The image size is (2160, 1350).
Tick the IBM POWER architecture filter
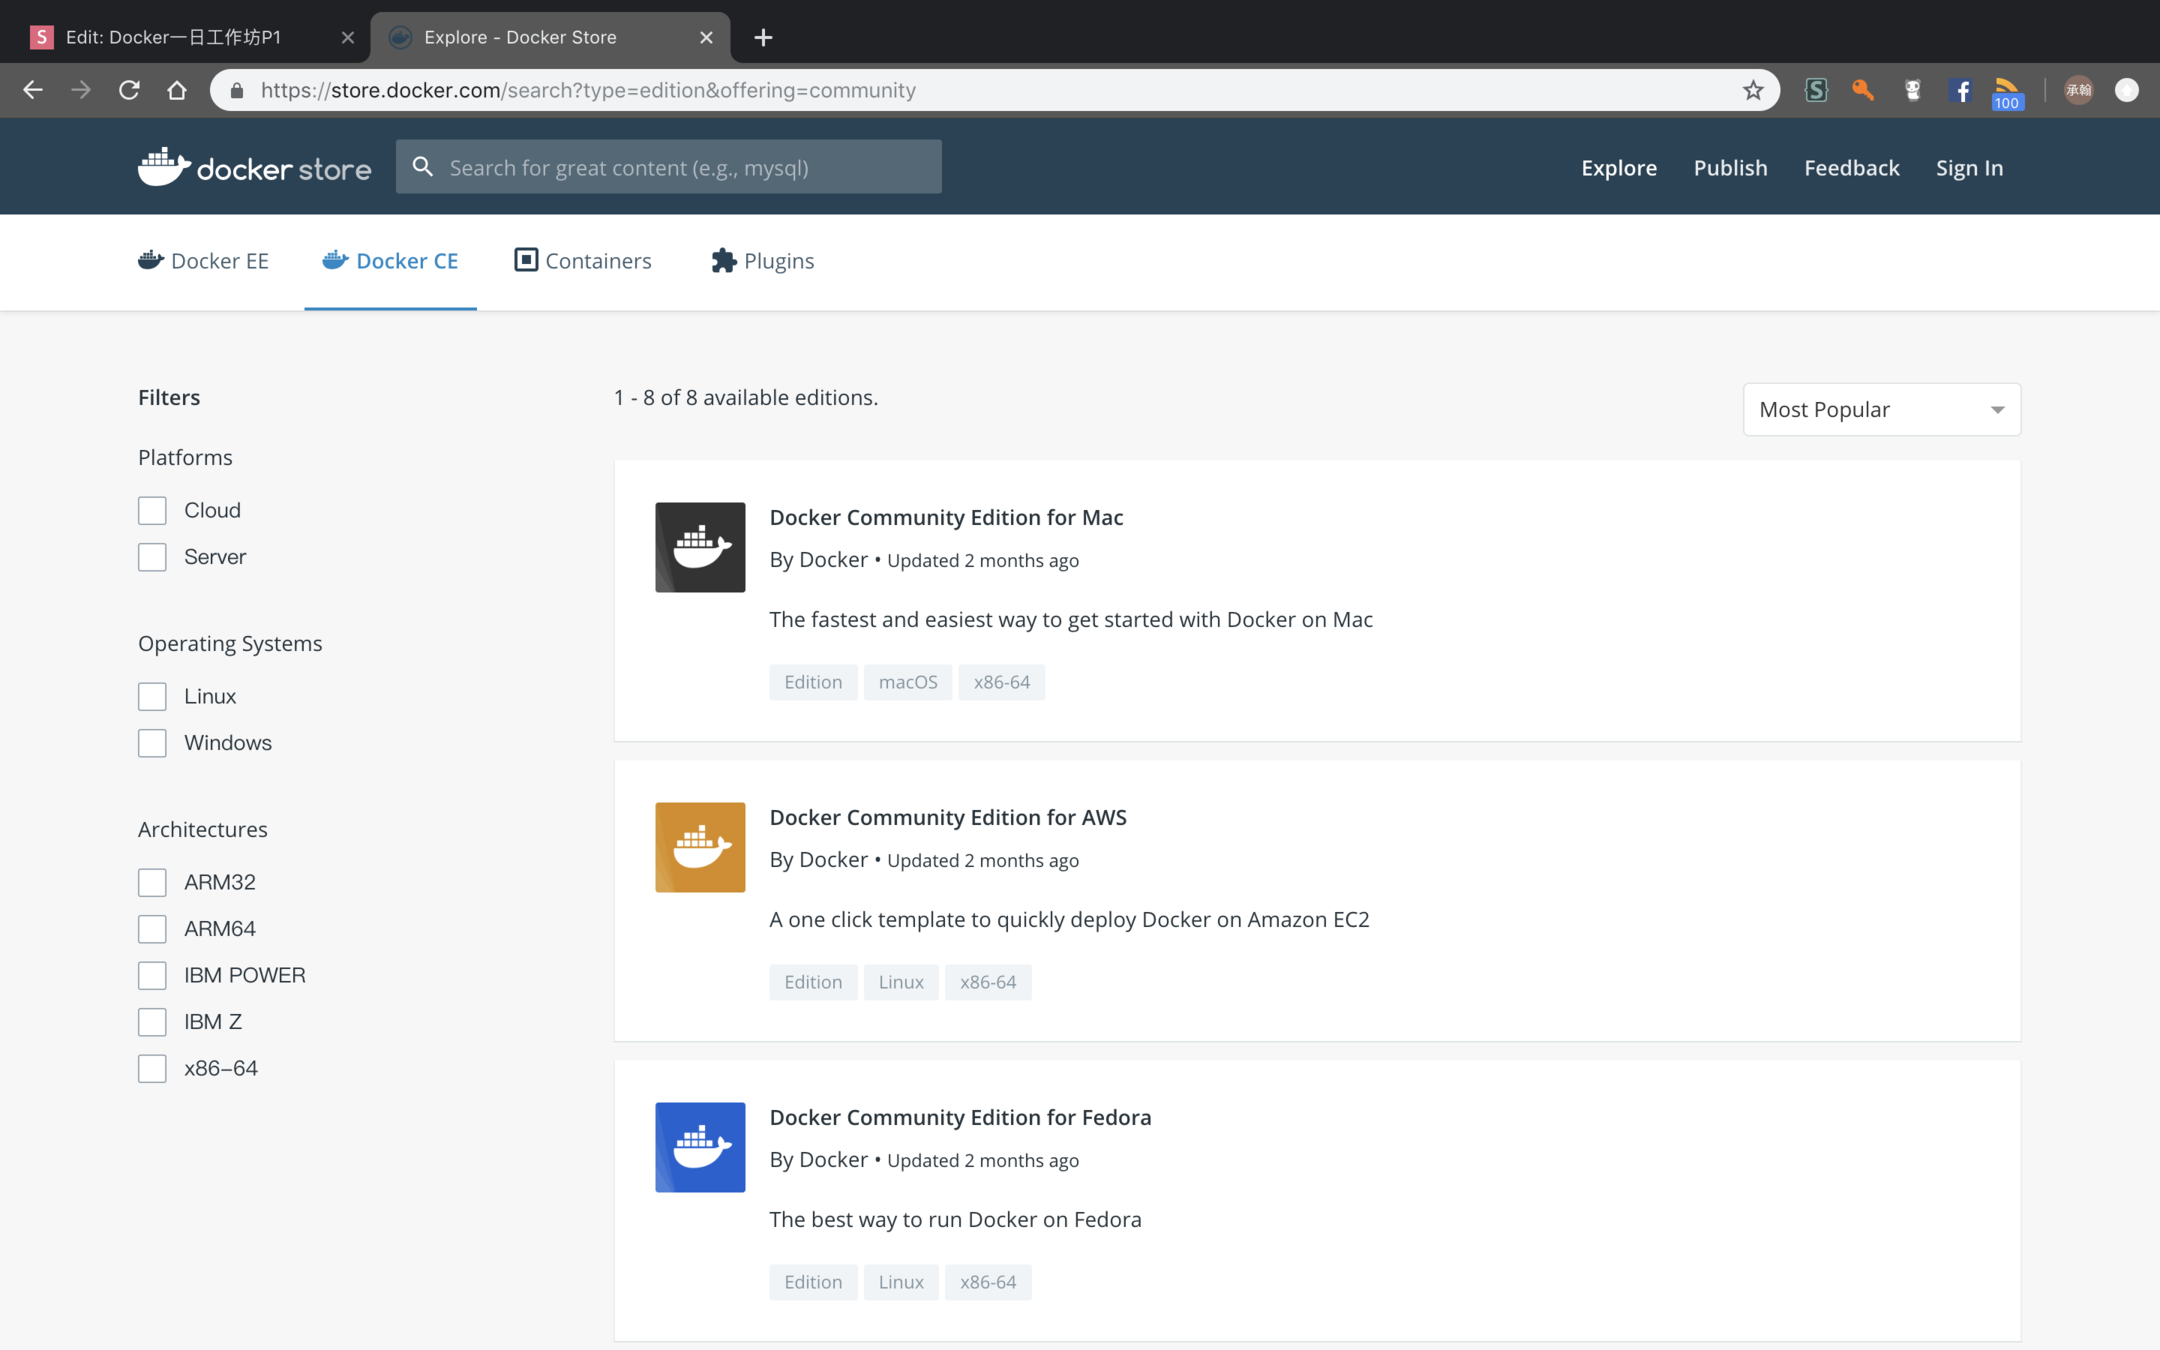152,975
